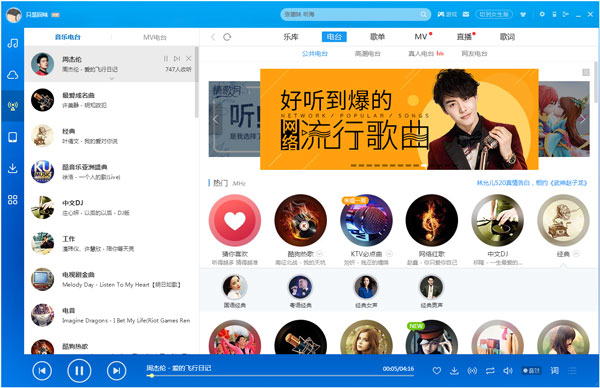Image resolution: width=600 pixels, height=388 pixels.
Task: Open the 林允儿520 promo link
Action: tap(532, 183)
